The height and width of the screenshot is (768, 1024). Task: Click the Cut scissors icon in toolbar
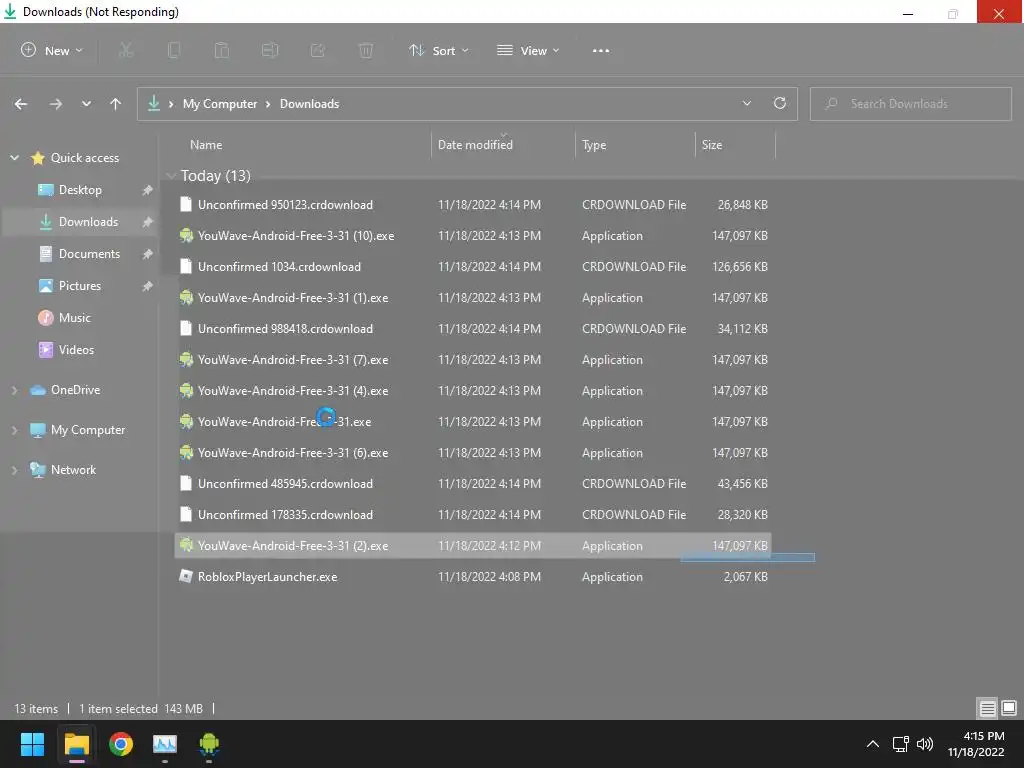[x=125, y=50]
